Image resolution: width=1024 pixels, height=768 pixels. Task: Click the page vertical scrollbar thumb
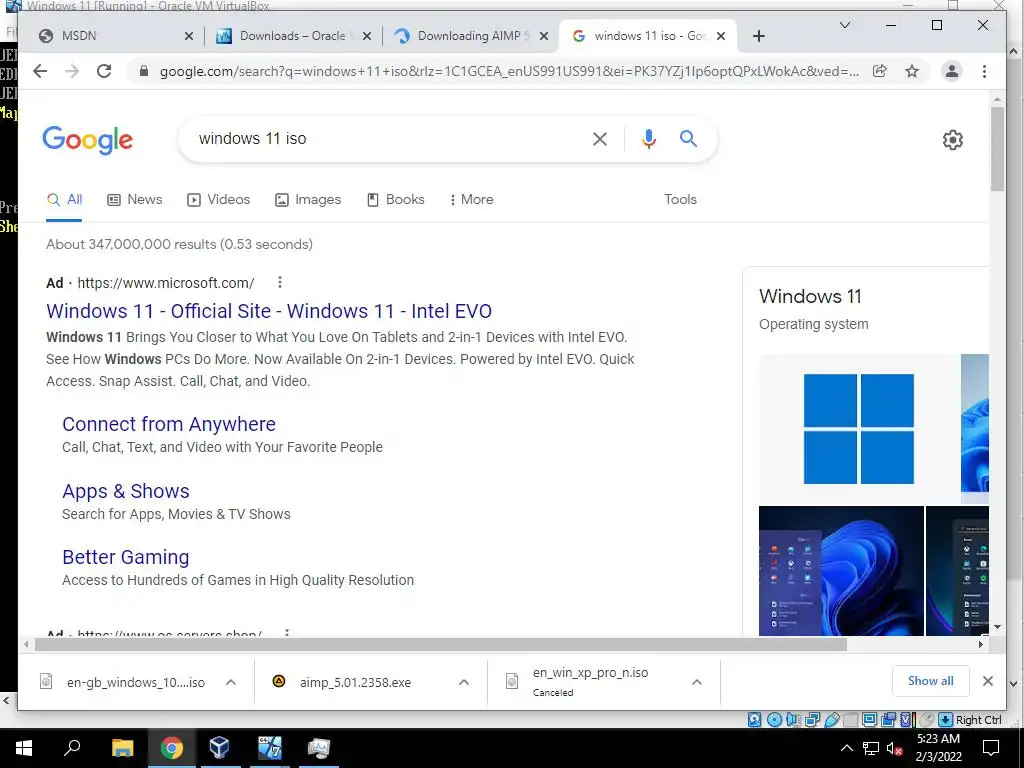click(x=997, y=149)
